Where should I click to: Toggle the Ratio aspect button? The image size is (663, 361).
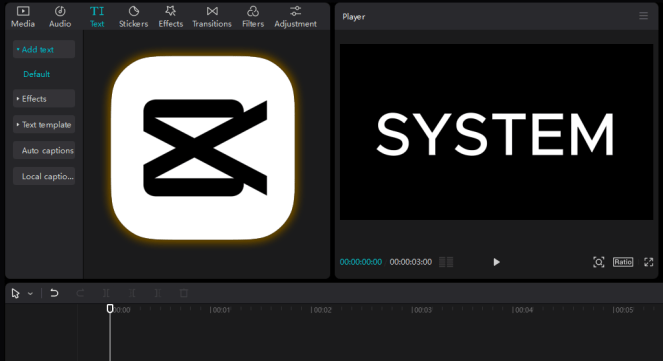point(623,262)
